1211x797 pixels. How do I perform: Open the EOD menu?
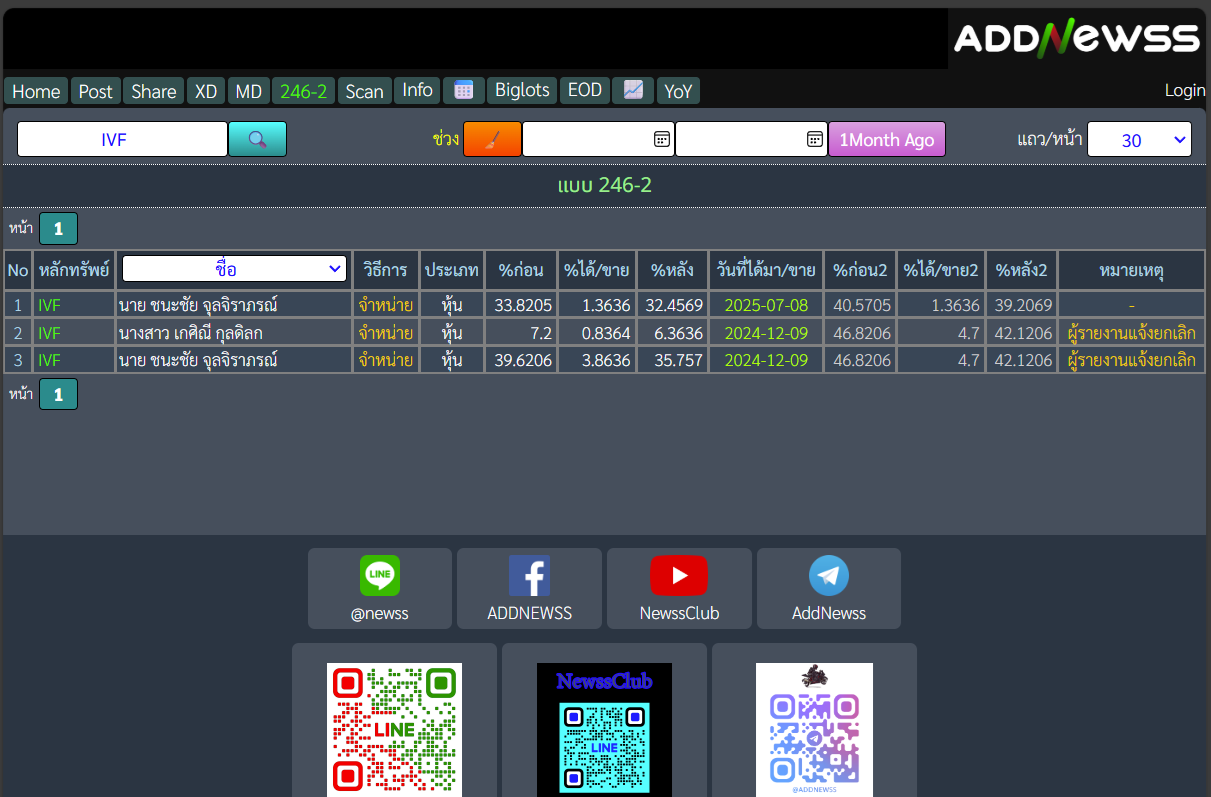(x=585, y=90)
